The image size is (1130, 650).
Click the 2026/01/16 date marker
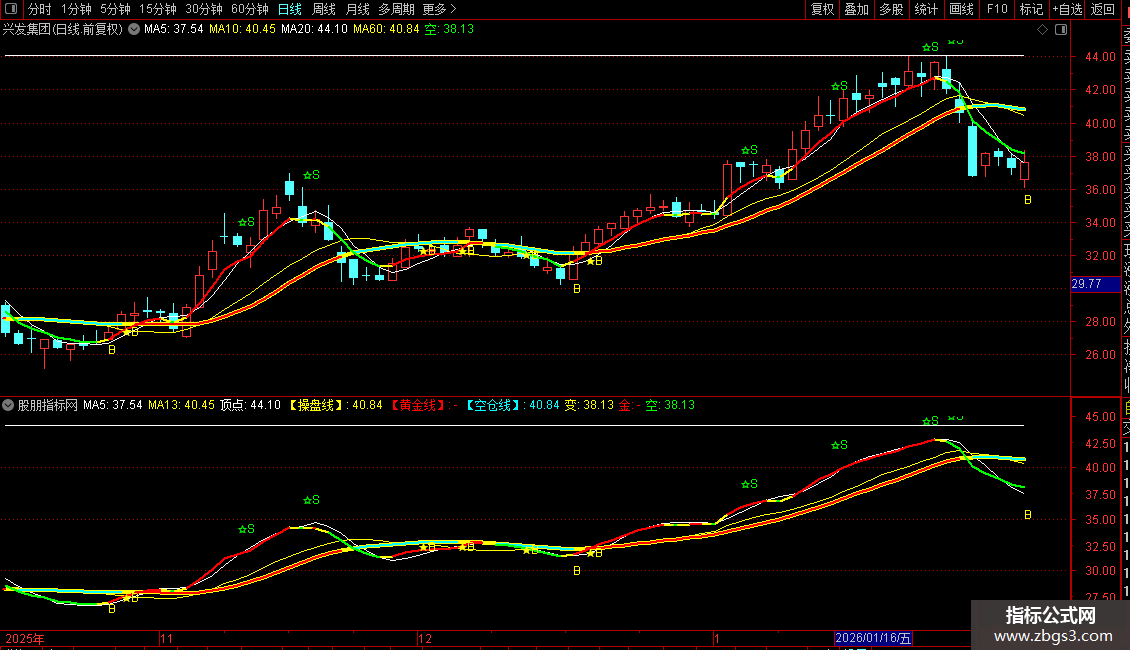pos(873,638)
